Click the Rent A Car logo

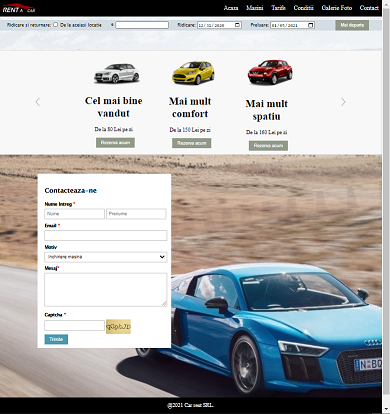[19, 8]
